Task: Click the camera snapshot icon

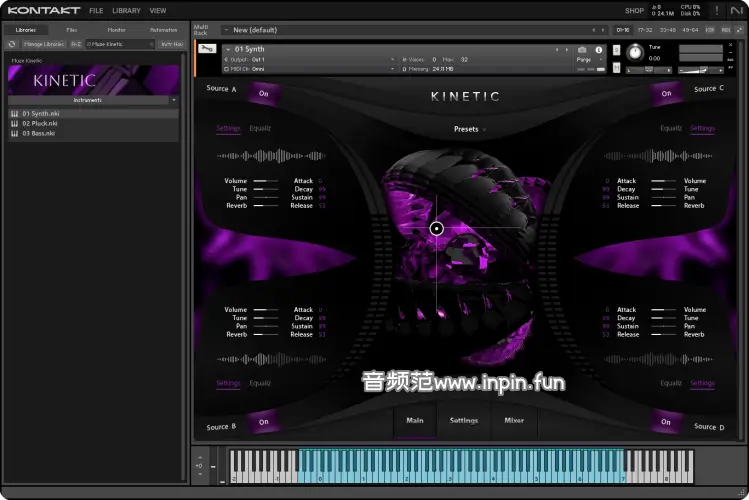Action: [x=582, y=49]
